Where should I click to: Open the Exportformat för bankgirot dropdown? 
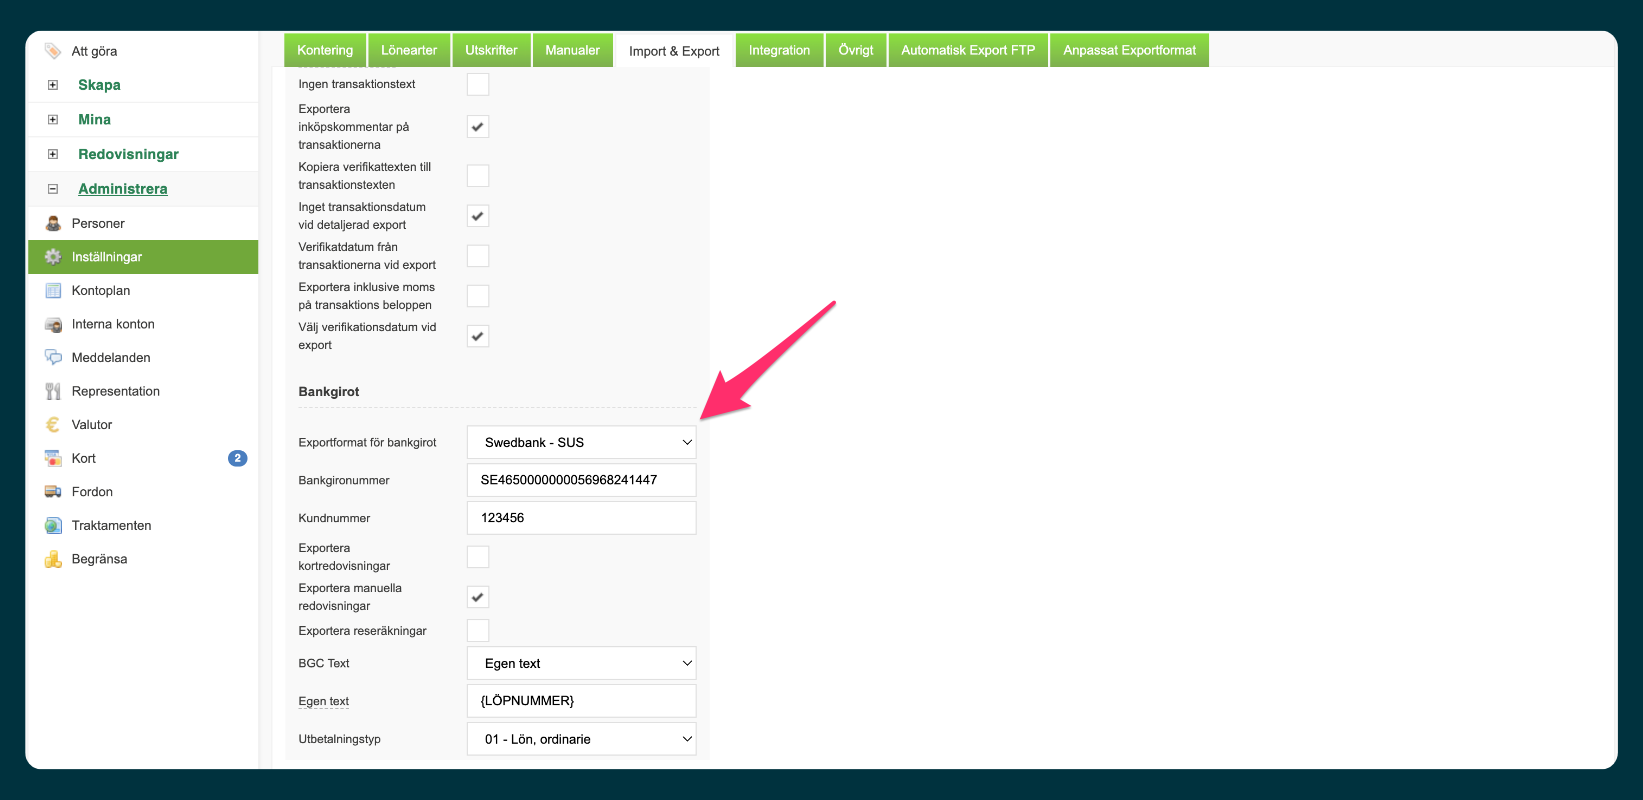point(581,442)
